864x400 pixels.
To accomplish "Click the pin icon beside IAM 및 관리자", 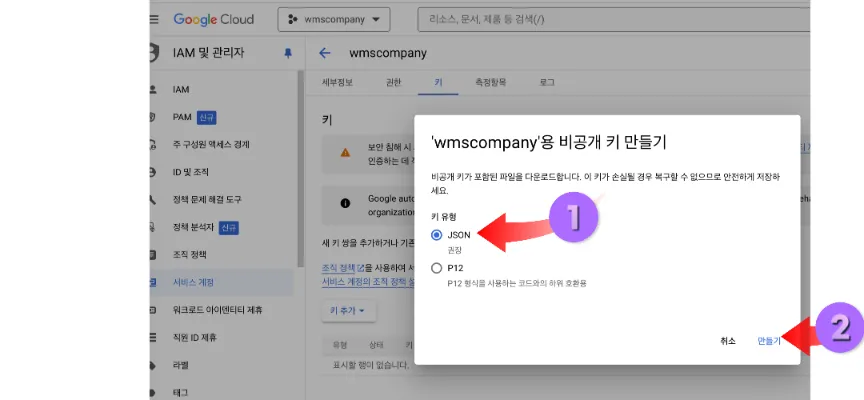I will pos(288,53).
